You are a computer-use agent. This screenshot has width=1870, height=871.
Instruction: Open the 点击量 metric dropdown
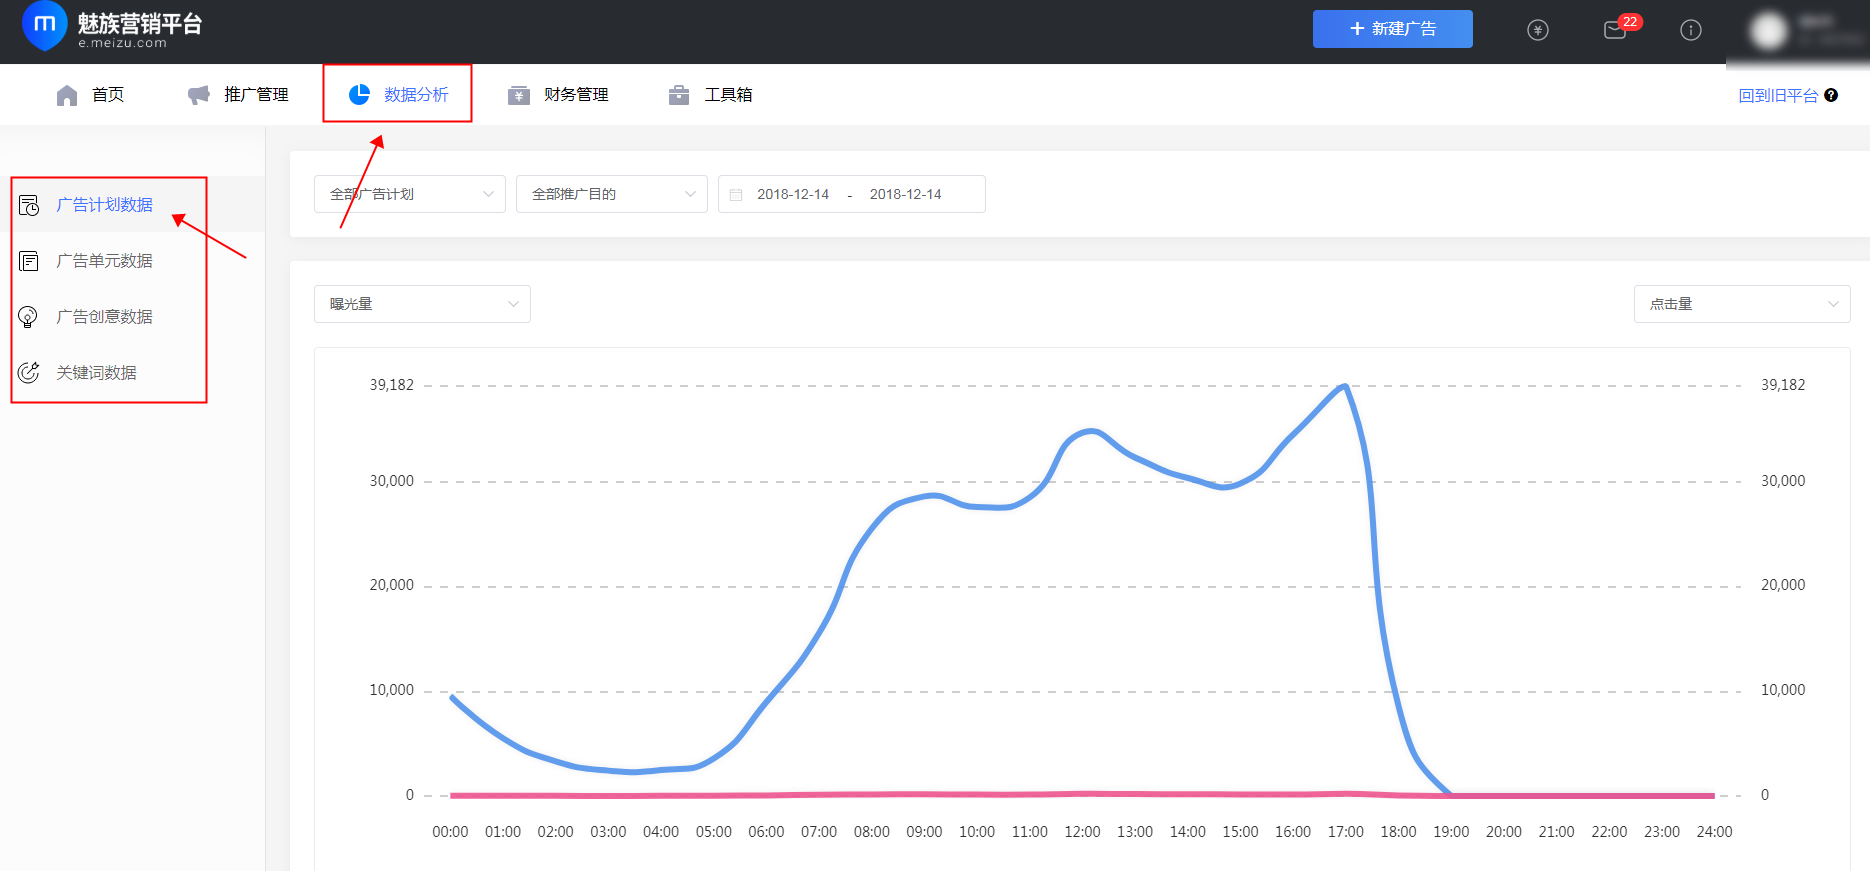[x=1741, y=304]
